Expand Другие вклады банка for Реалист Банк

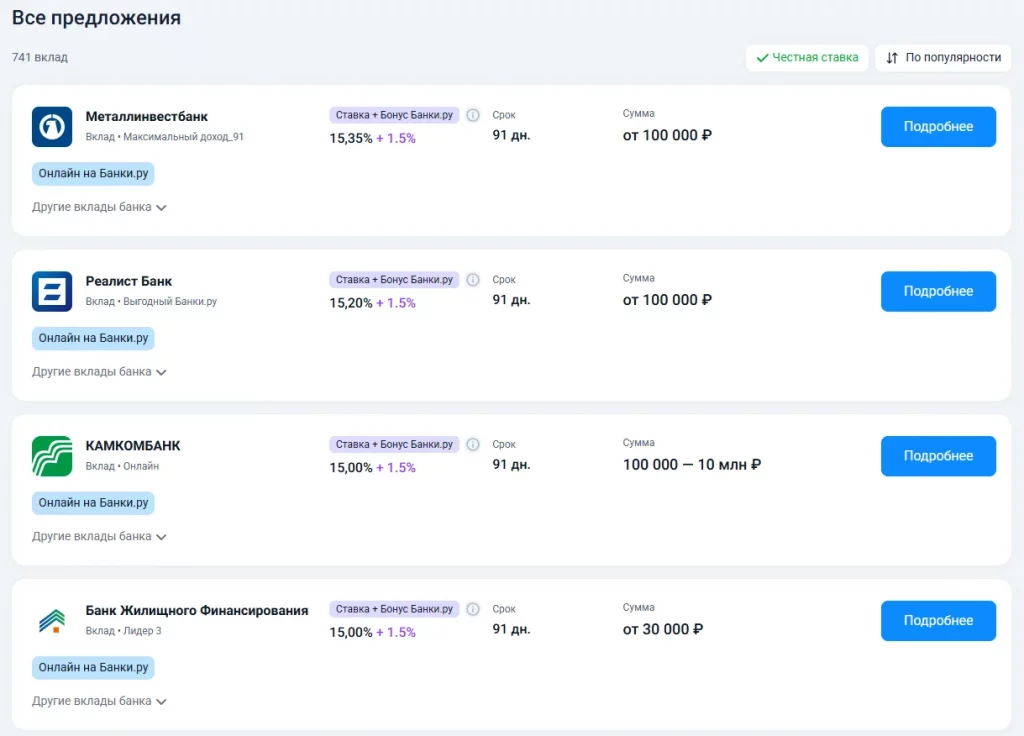pyautogui.click(x=99, y=372)
